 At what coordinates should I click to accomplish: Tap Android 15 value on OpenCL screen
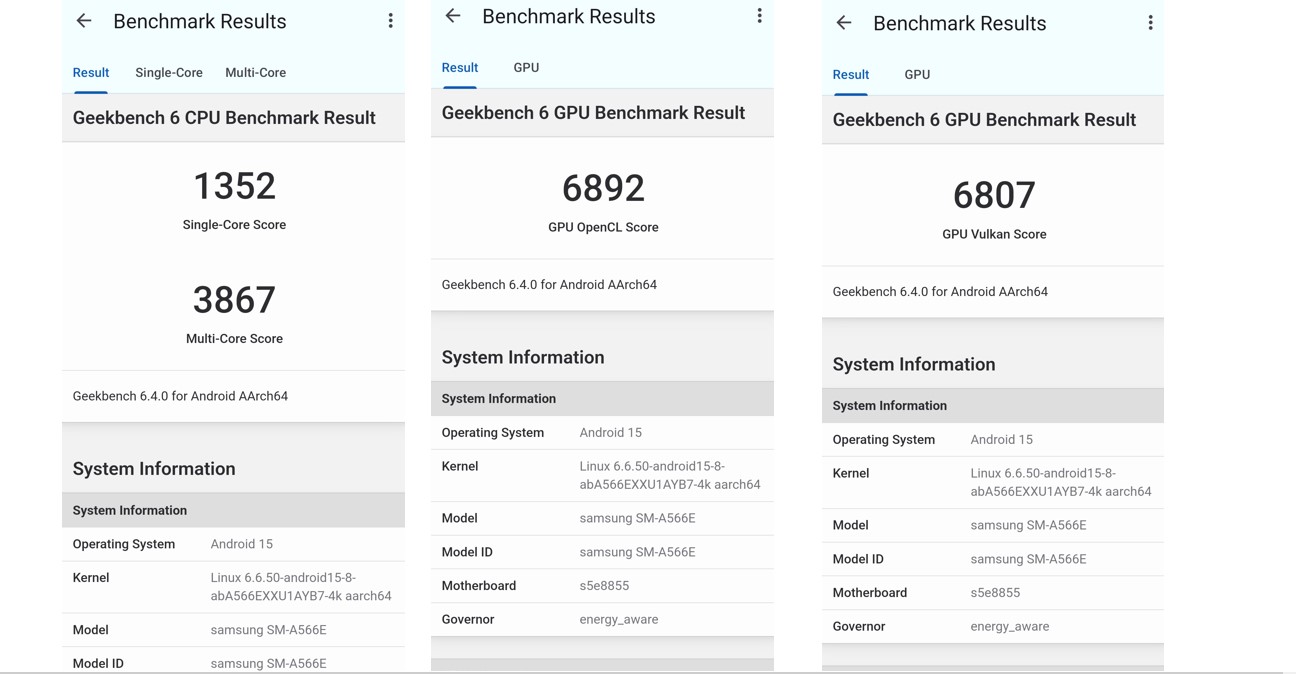[x=610, y=433]
